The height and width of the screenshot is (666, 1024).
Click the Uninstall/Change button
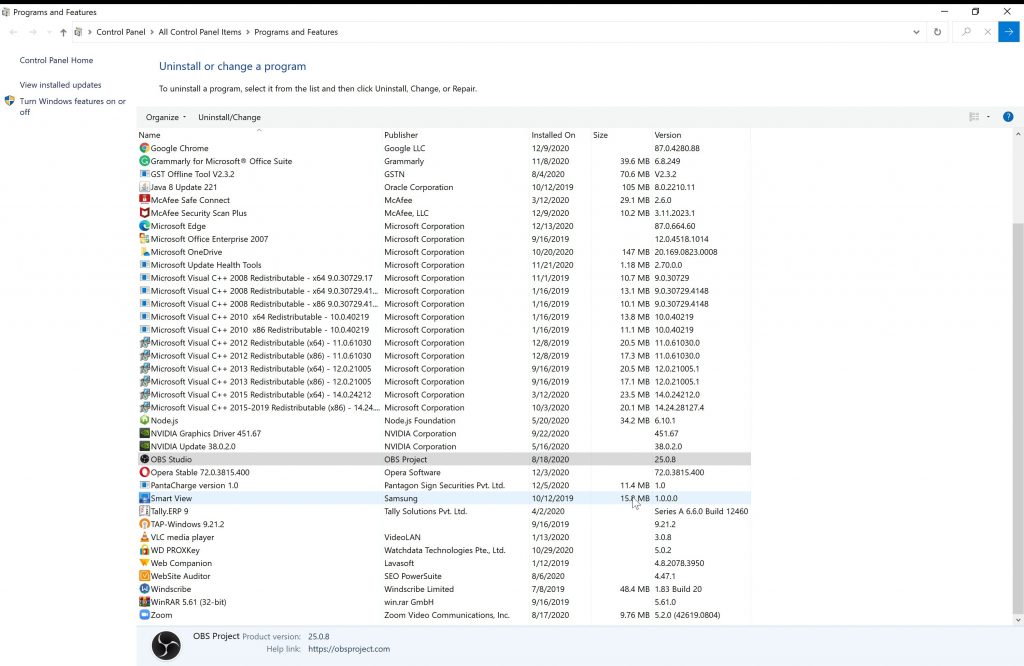click(229, 118)
